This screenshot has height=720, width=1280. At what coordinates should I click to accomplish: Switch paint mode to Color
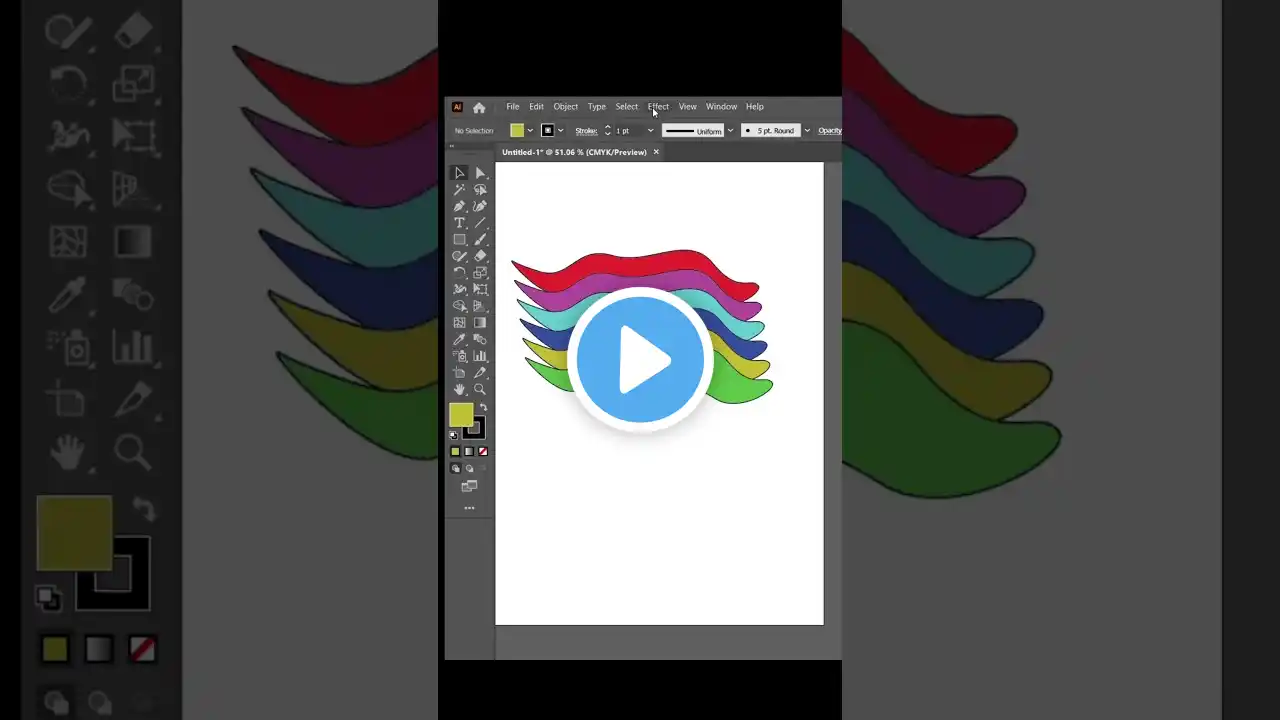click(x=455, y=452)
